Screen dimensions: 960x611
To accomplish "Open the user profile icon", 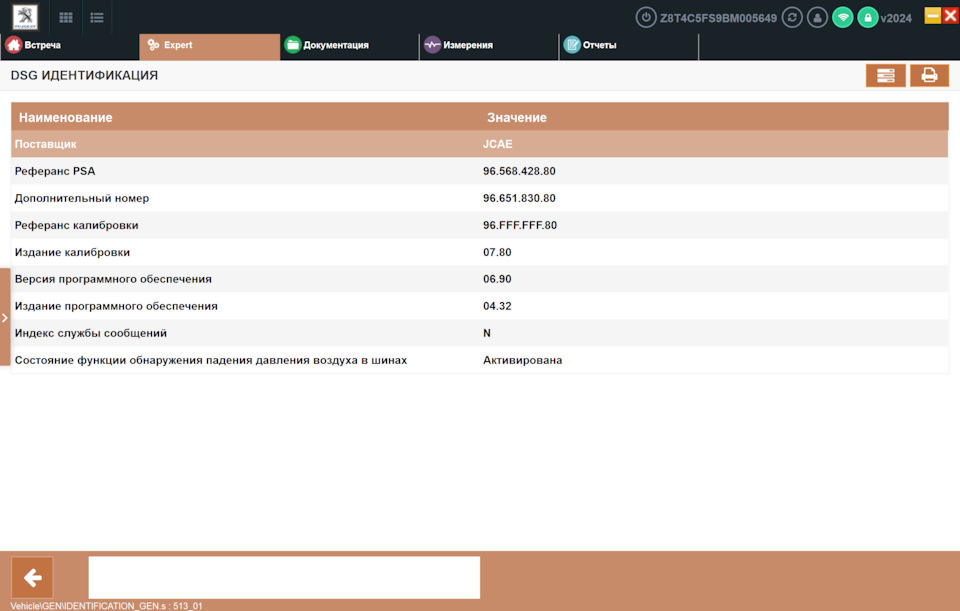I will [x=817, y=17].
